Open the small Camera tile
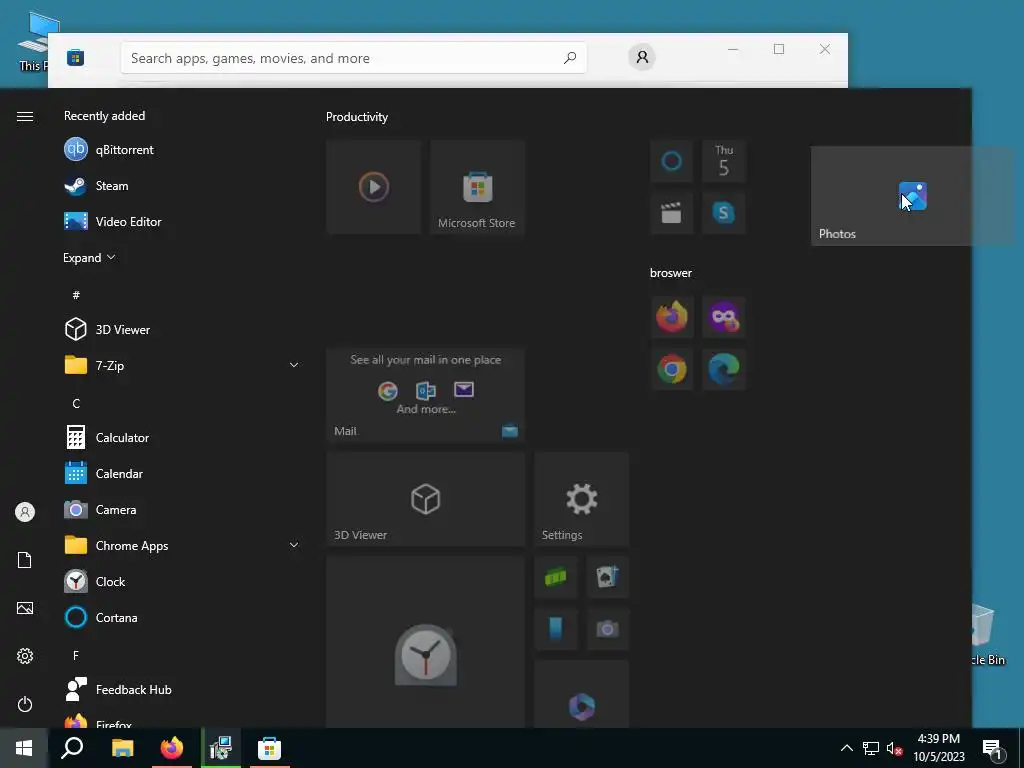 tap(608, 629)
